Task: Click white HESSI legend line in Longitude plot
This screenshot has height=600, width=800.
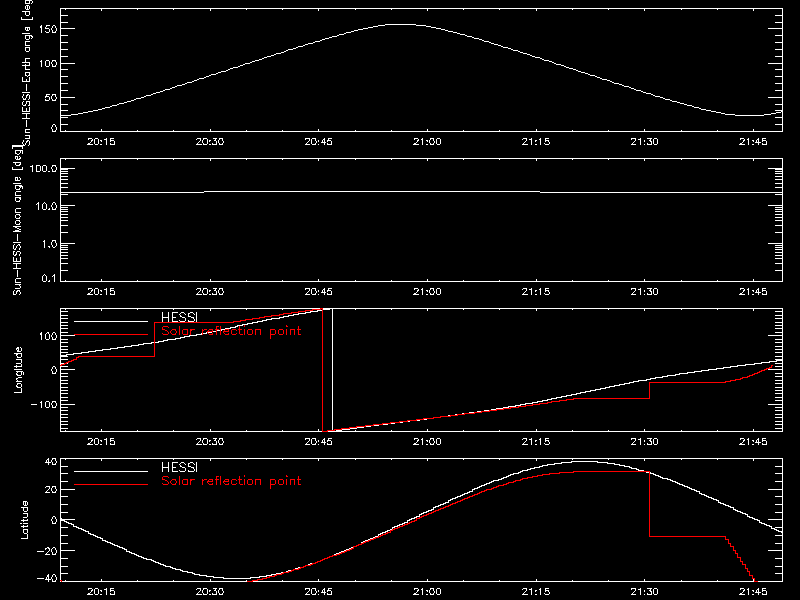Action: tap(111, 321)
